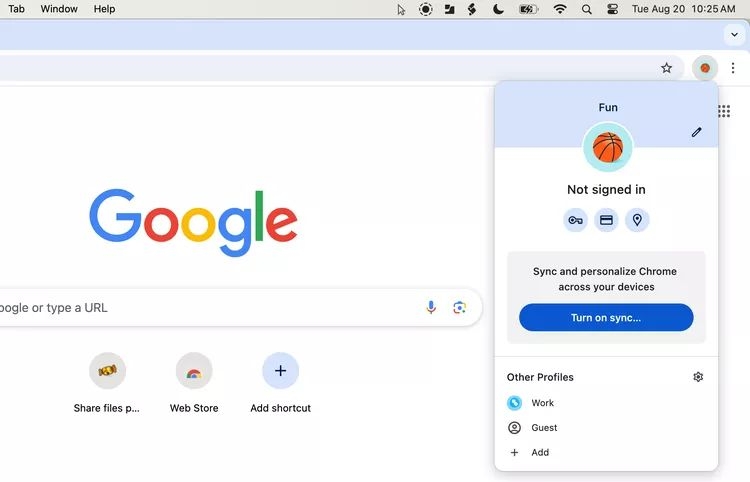Open the Help menu
The width and height of the screenshot is (750, 482).
[104, 9]
